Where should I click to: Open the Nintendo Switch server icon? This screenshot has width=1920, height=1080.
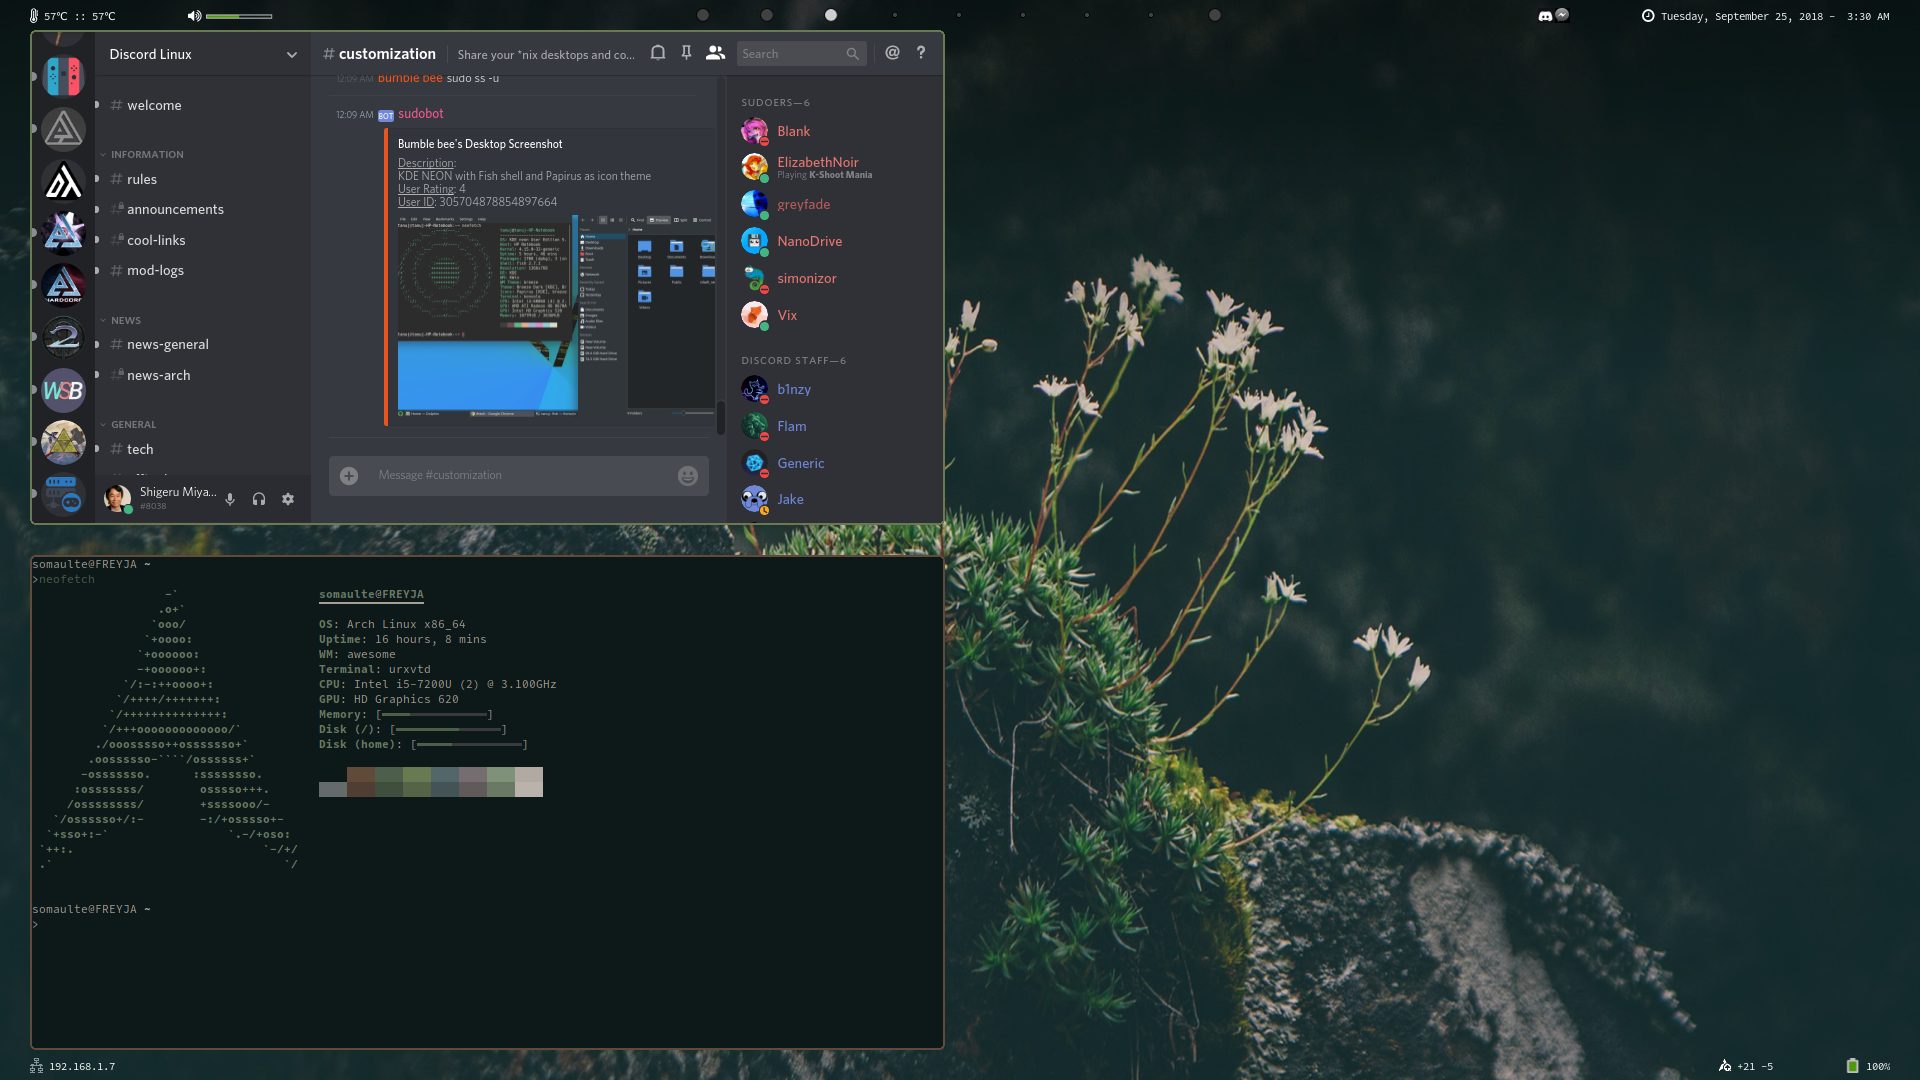[63, 76]
